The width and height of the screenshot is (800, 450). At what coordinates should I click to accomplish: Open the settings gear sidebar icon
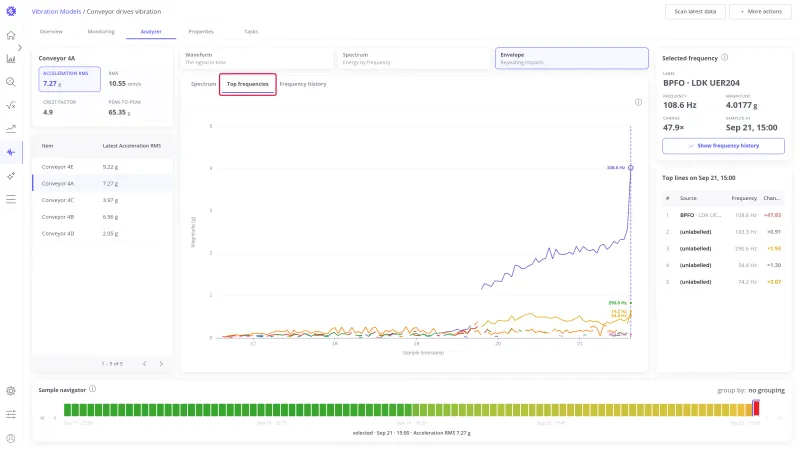pyautogui.click(x=11, y=391)
